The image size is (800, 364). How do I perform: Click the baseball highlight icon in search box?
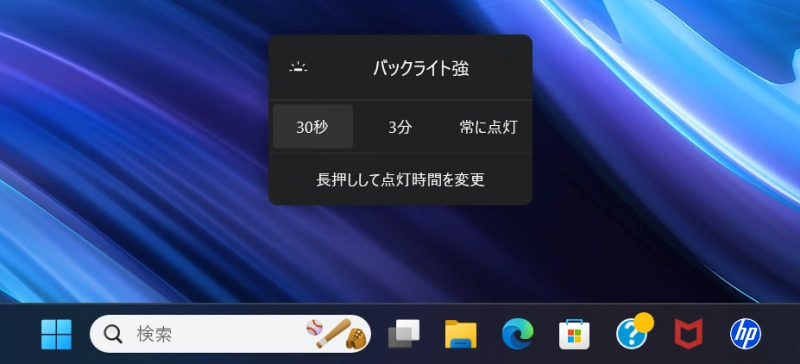tap(337, 334)
